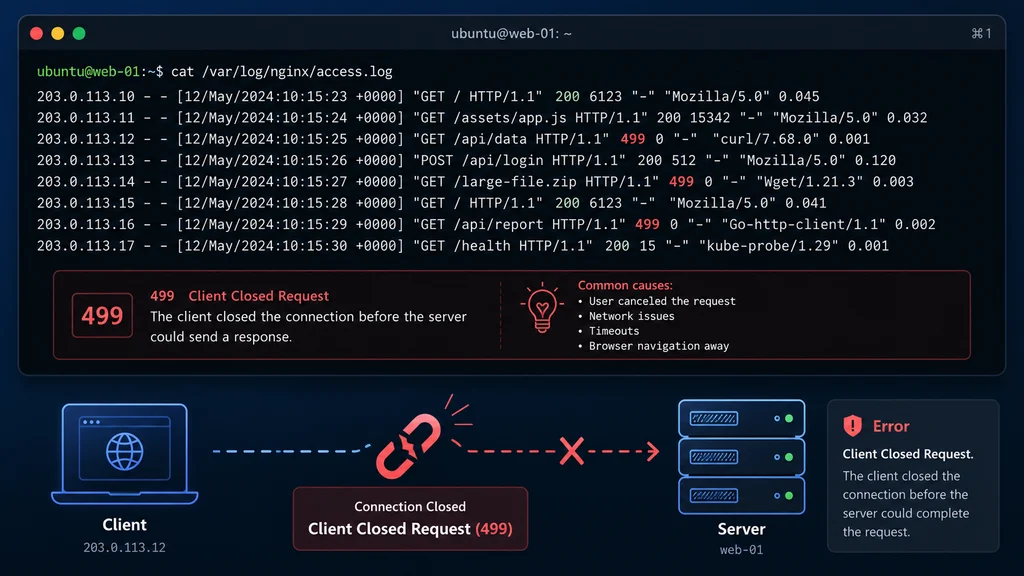Click the Client laptop globe icon
Viewport: 1024px width, 576px height.
pos(125,452)
